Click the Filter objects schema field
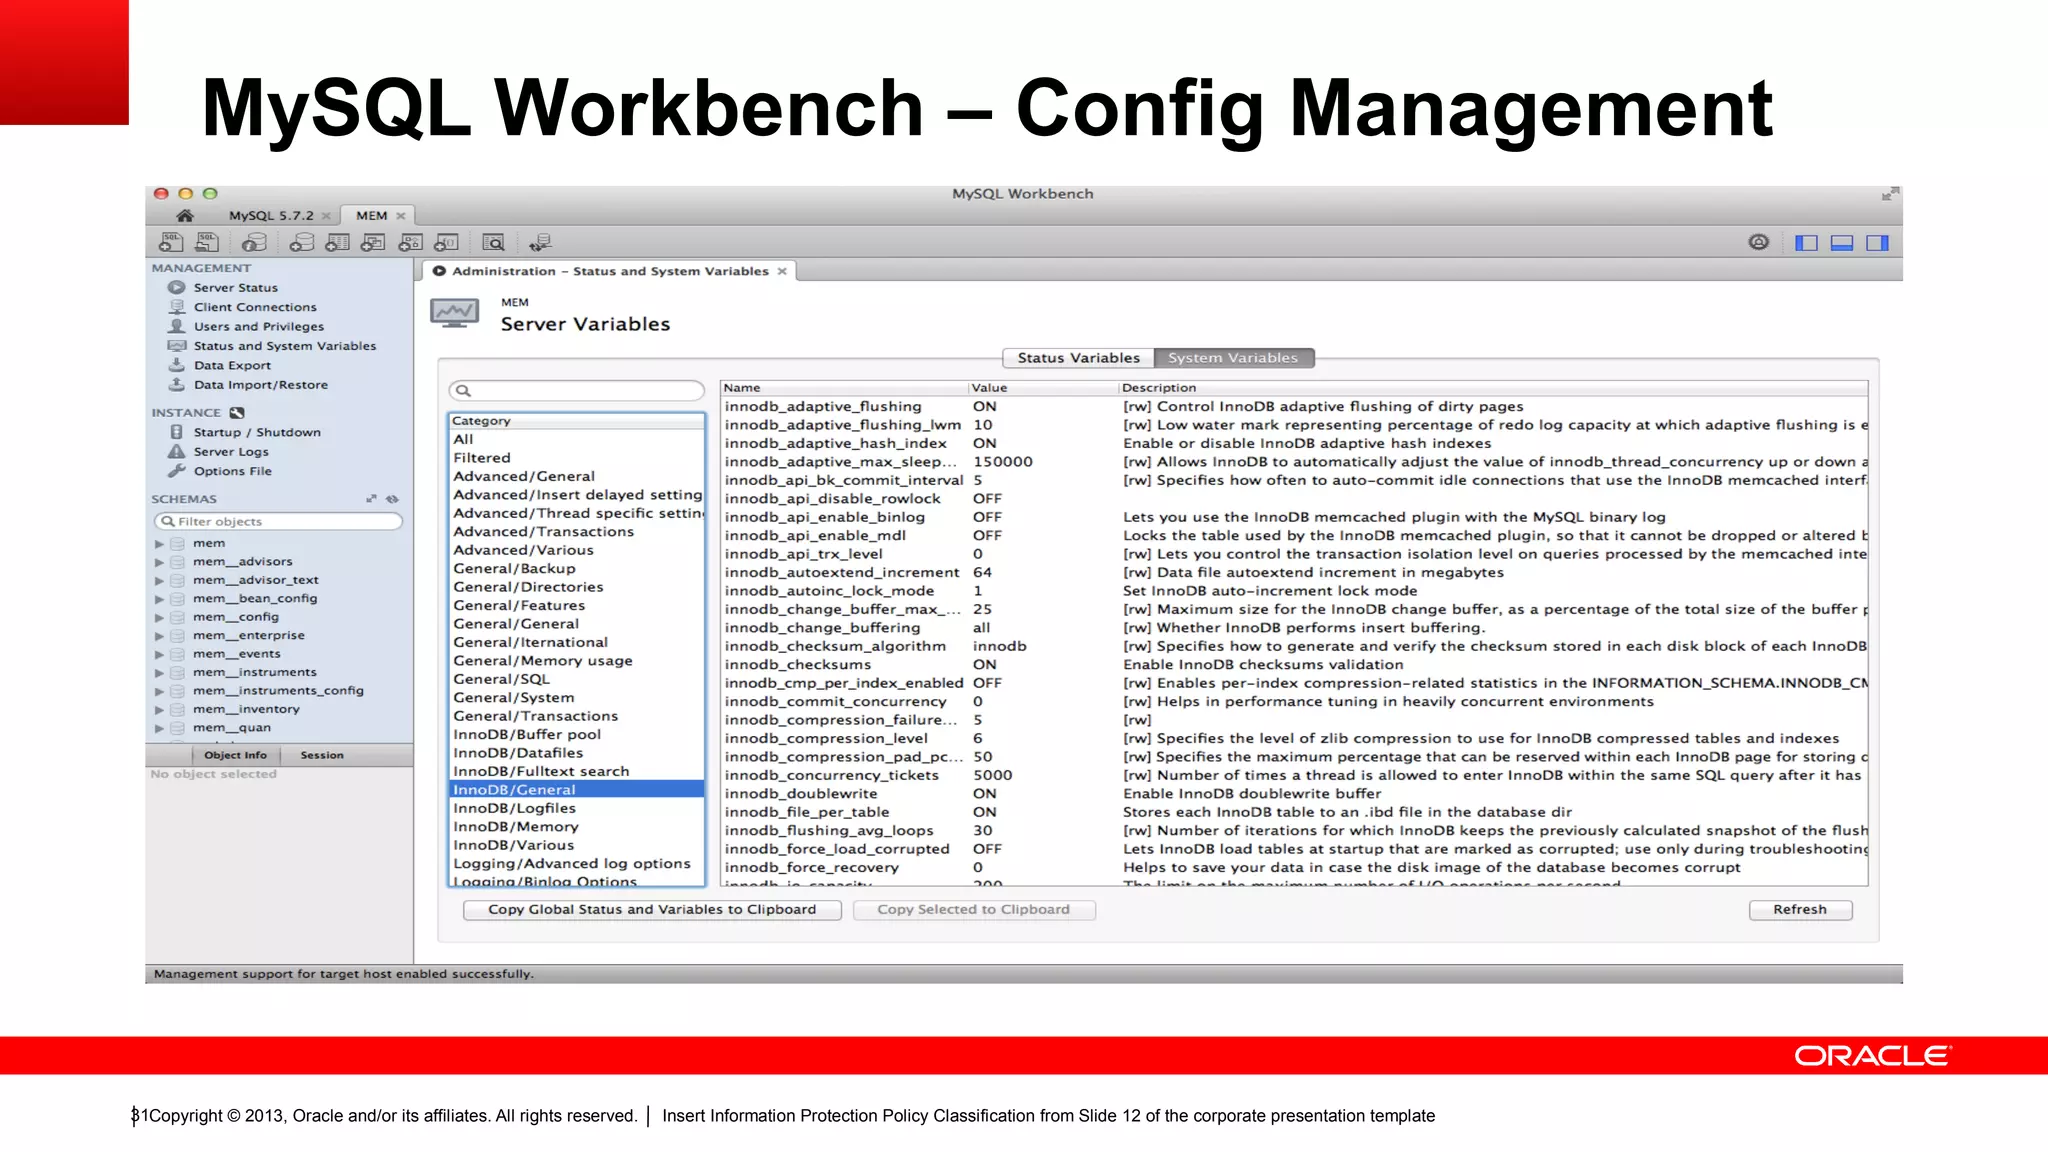This screenshot has width=2048, height=1152. point(279,521)
